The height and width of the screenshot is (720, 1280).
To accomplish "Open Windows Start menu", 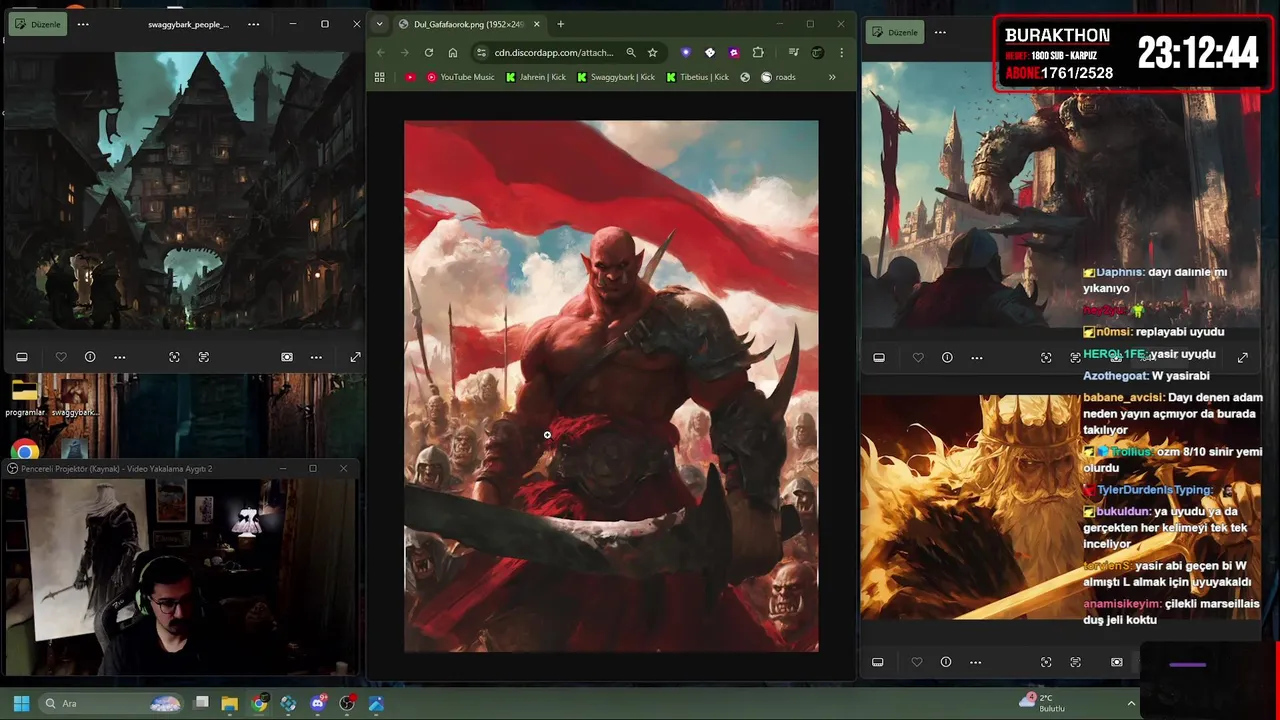I will [x=21, y=704].
